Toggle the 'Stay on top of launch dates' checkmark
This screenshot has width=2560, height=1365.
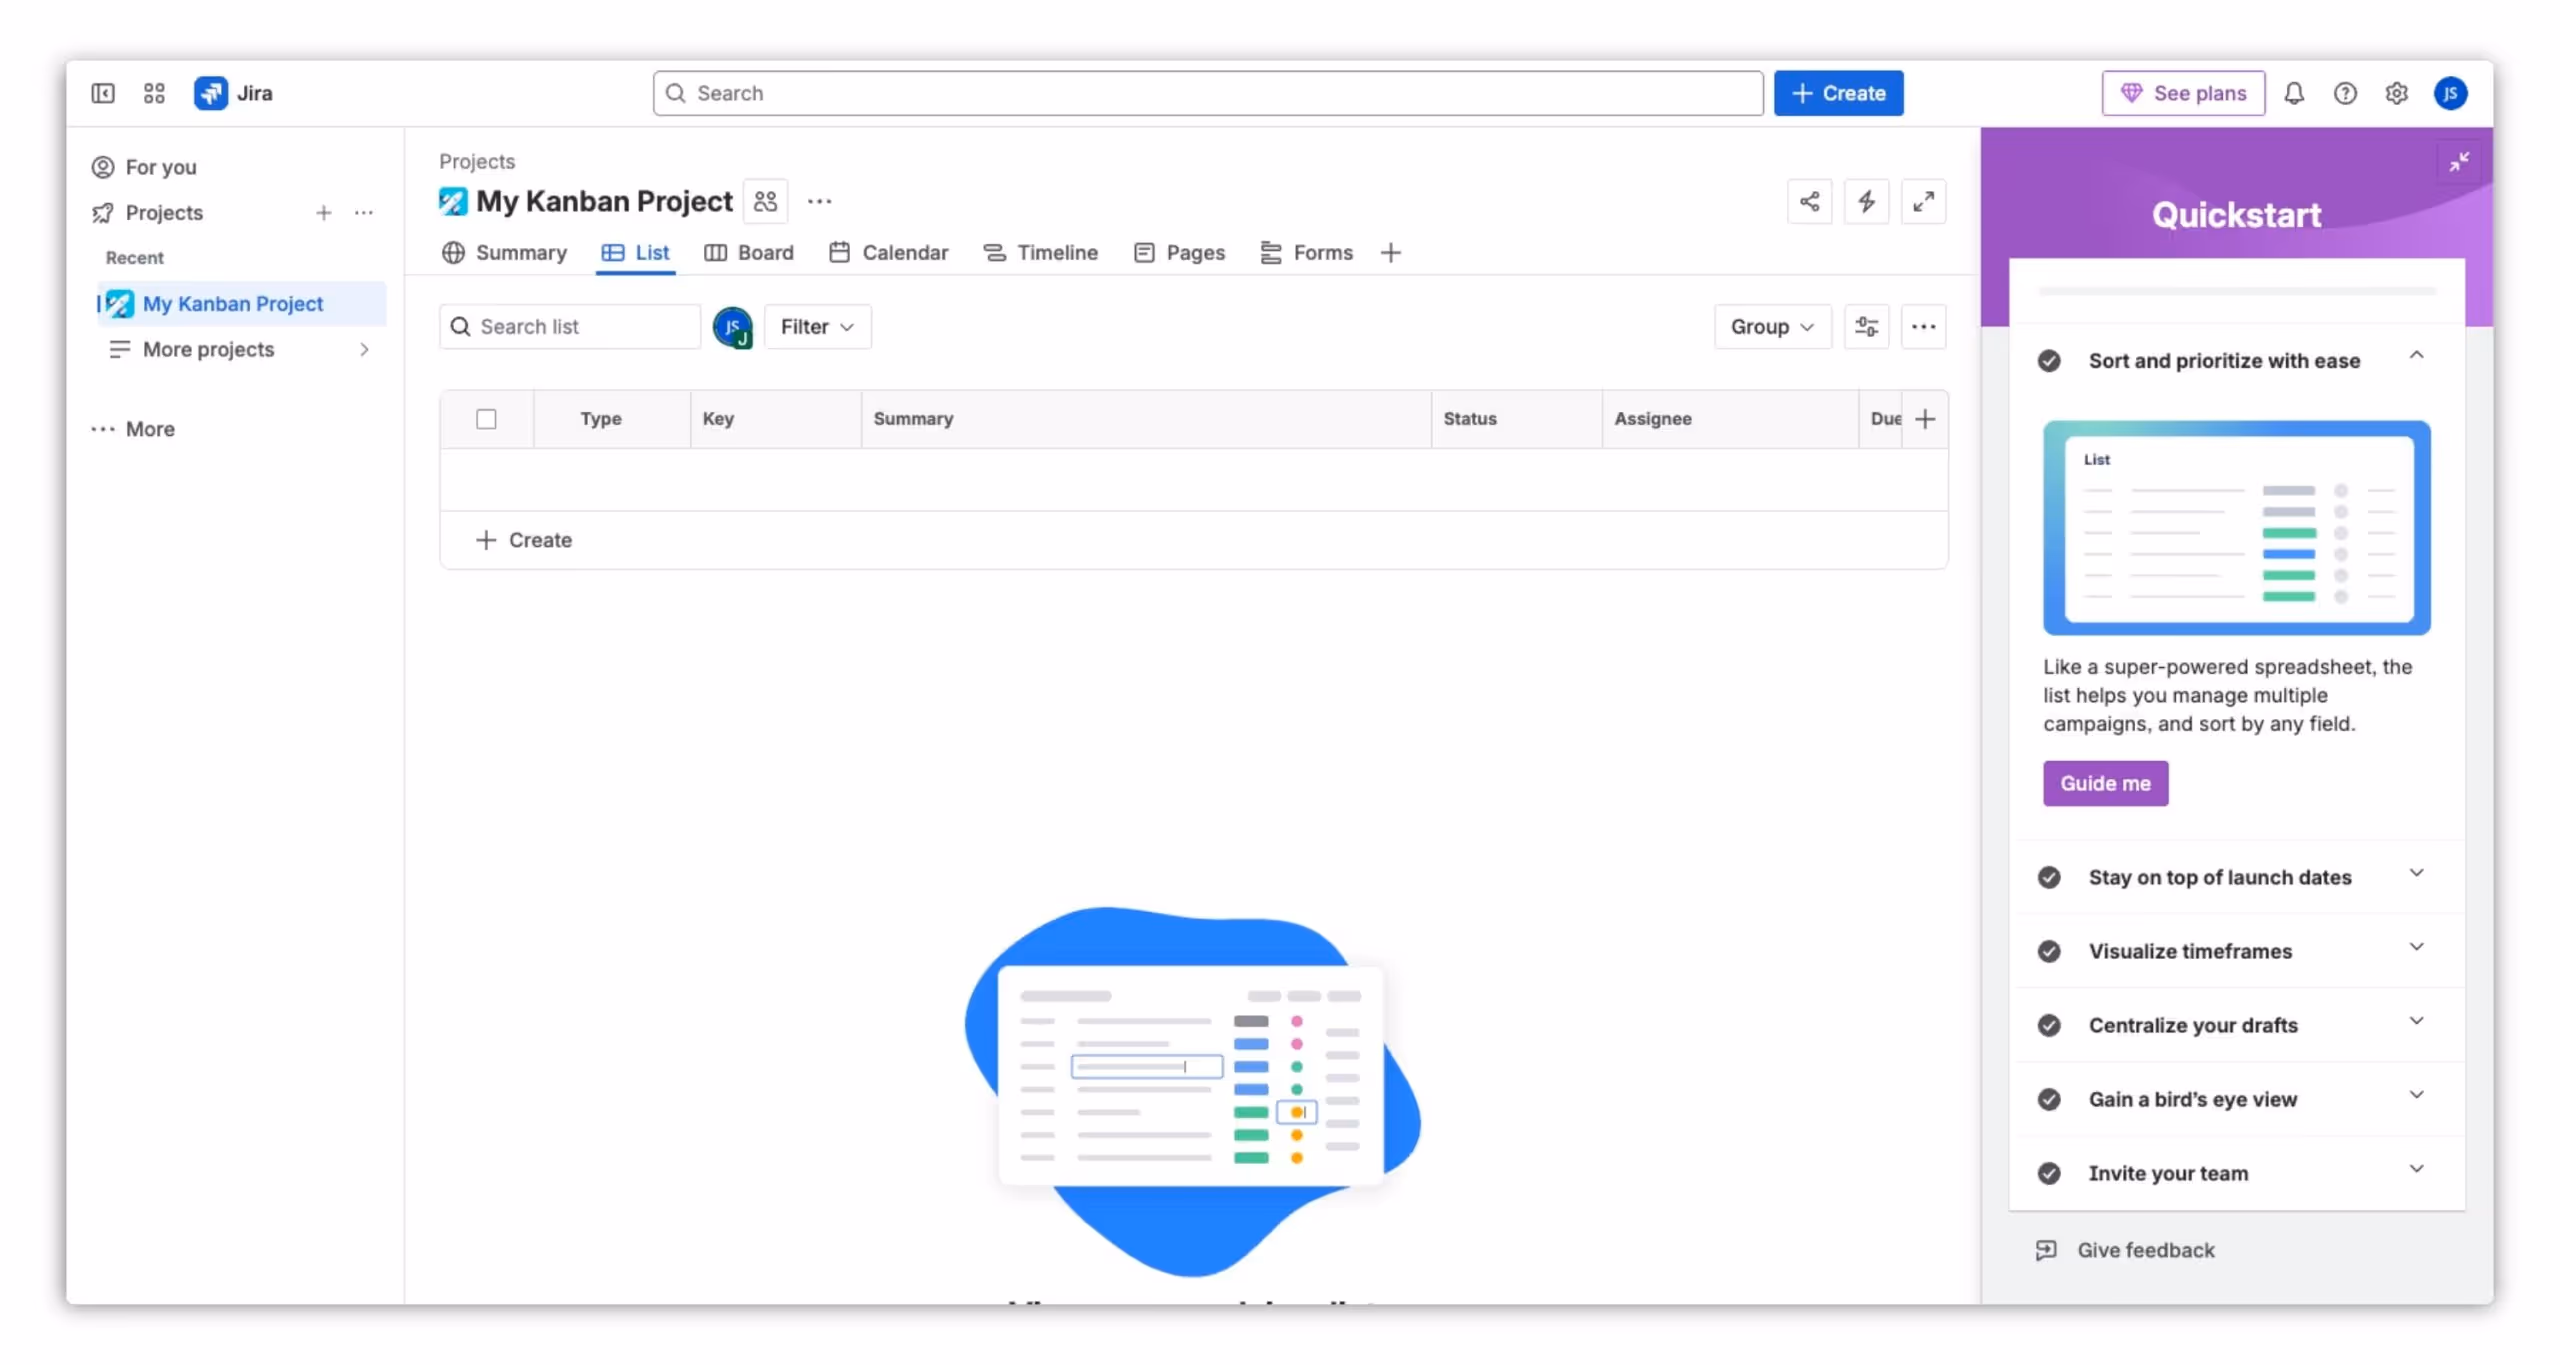tap(2049, 877)
